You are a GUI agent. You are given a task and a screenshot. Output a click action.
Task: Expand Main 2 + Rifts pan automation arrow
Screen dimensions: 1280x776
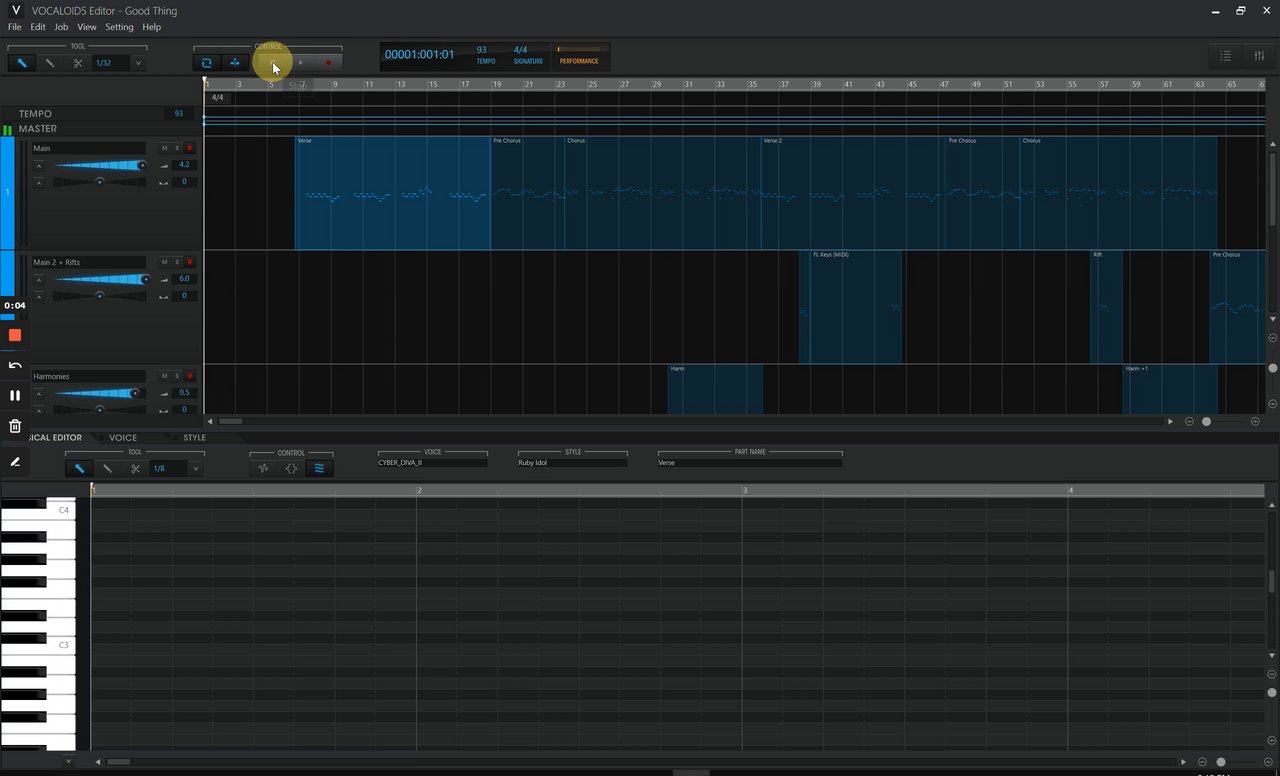39,296
